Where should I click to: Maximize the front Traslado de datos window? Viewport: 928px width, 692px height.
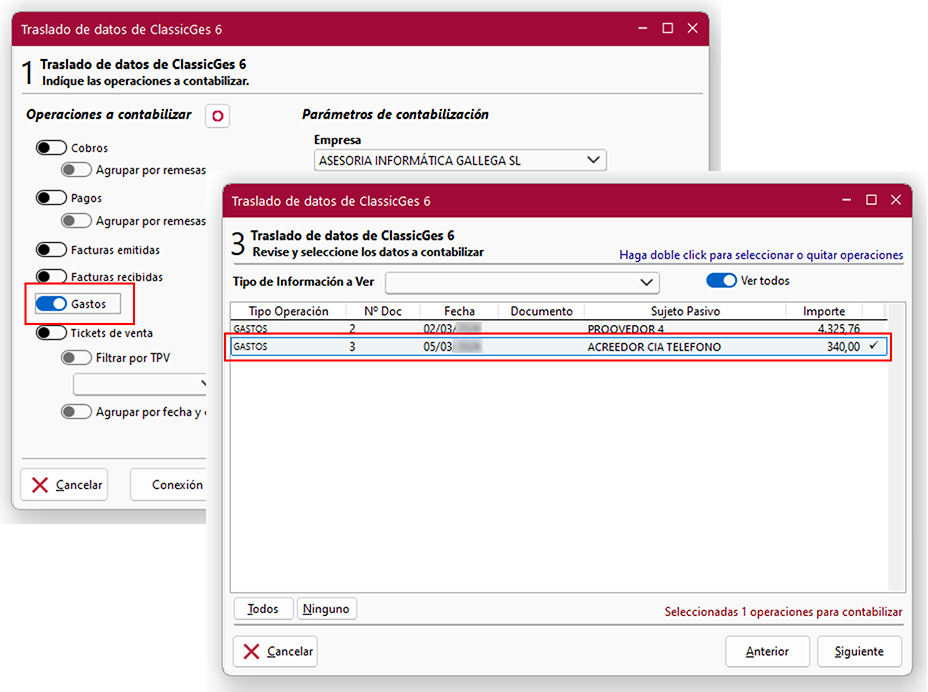pyautogui.click(x=871, y=200)
